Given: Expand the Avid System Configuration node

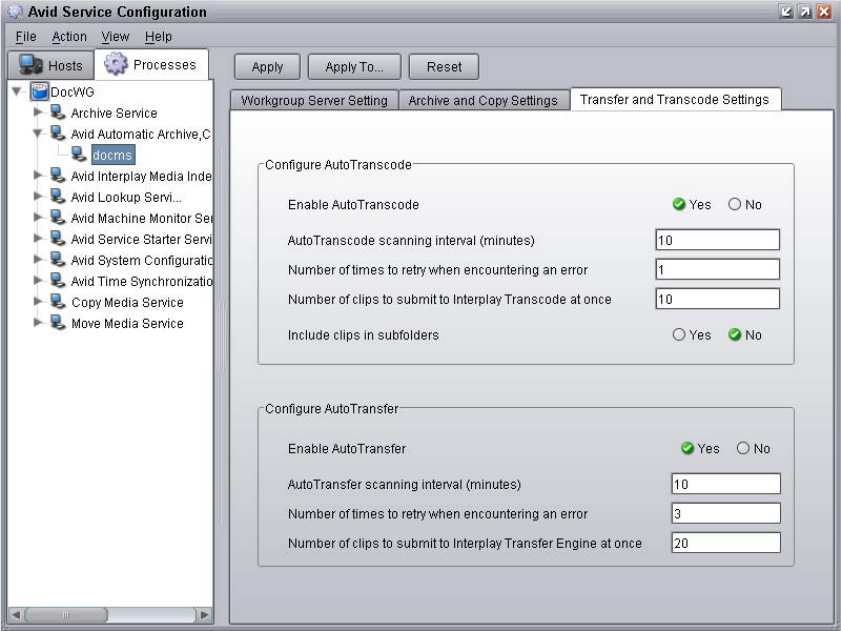Looking at the screenshot, I should (38, 259).
